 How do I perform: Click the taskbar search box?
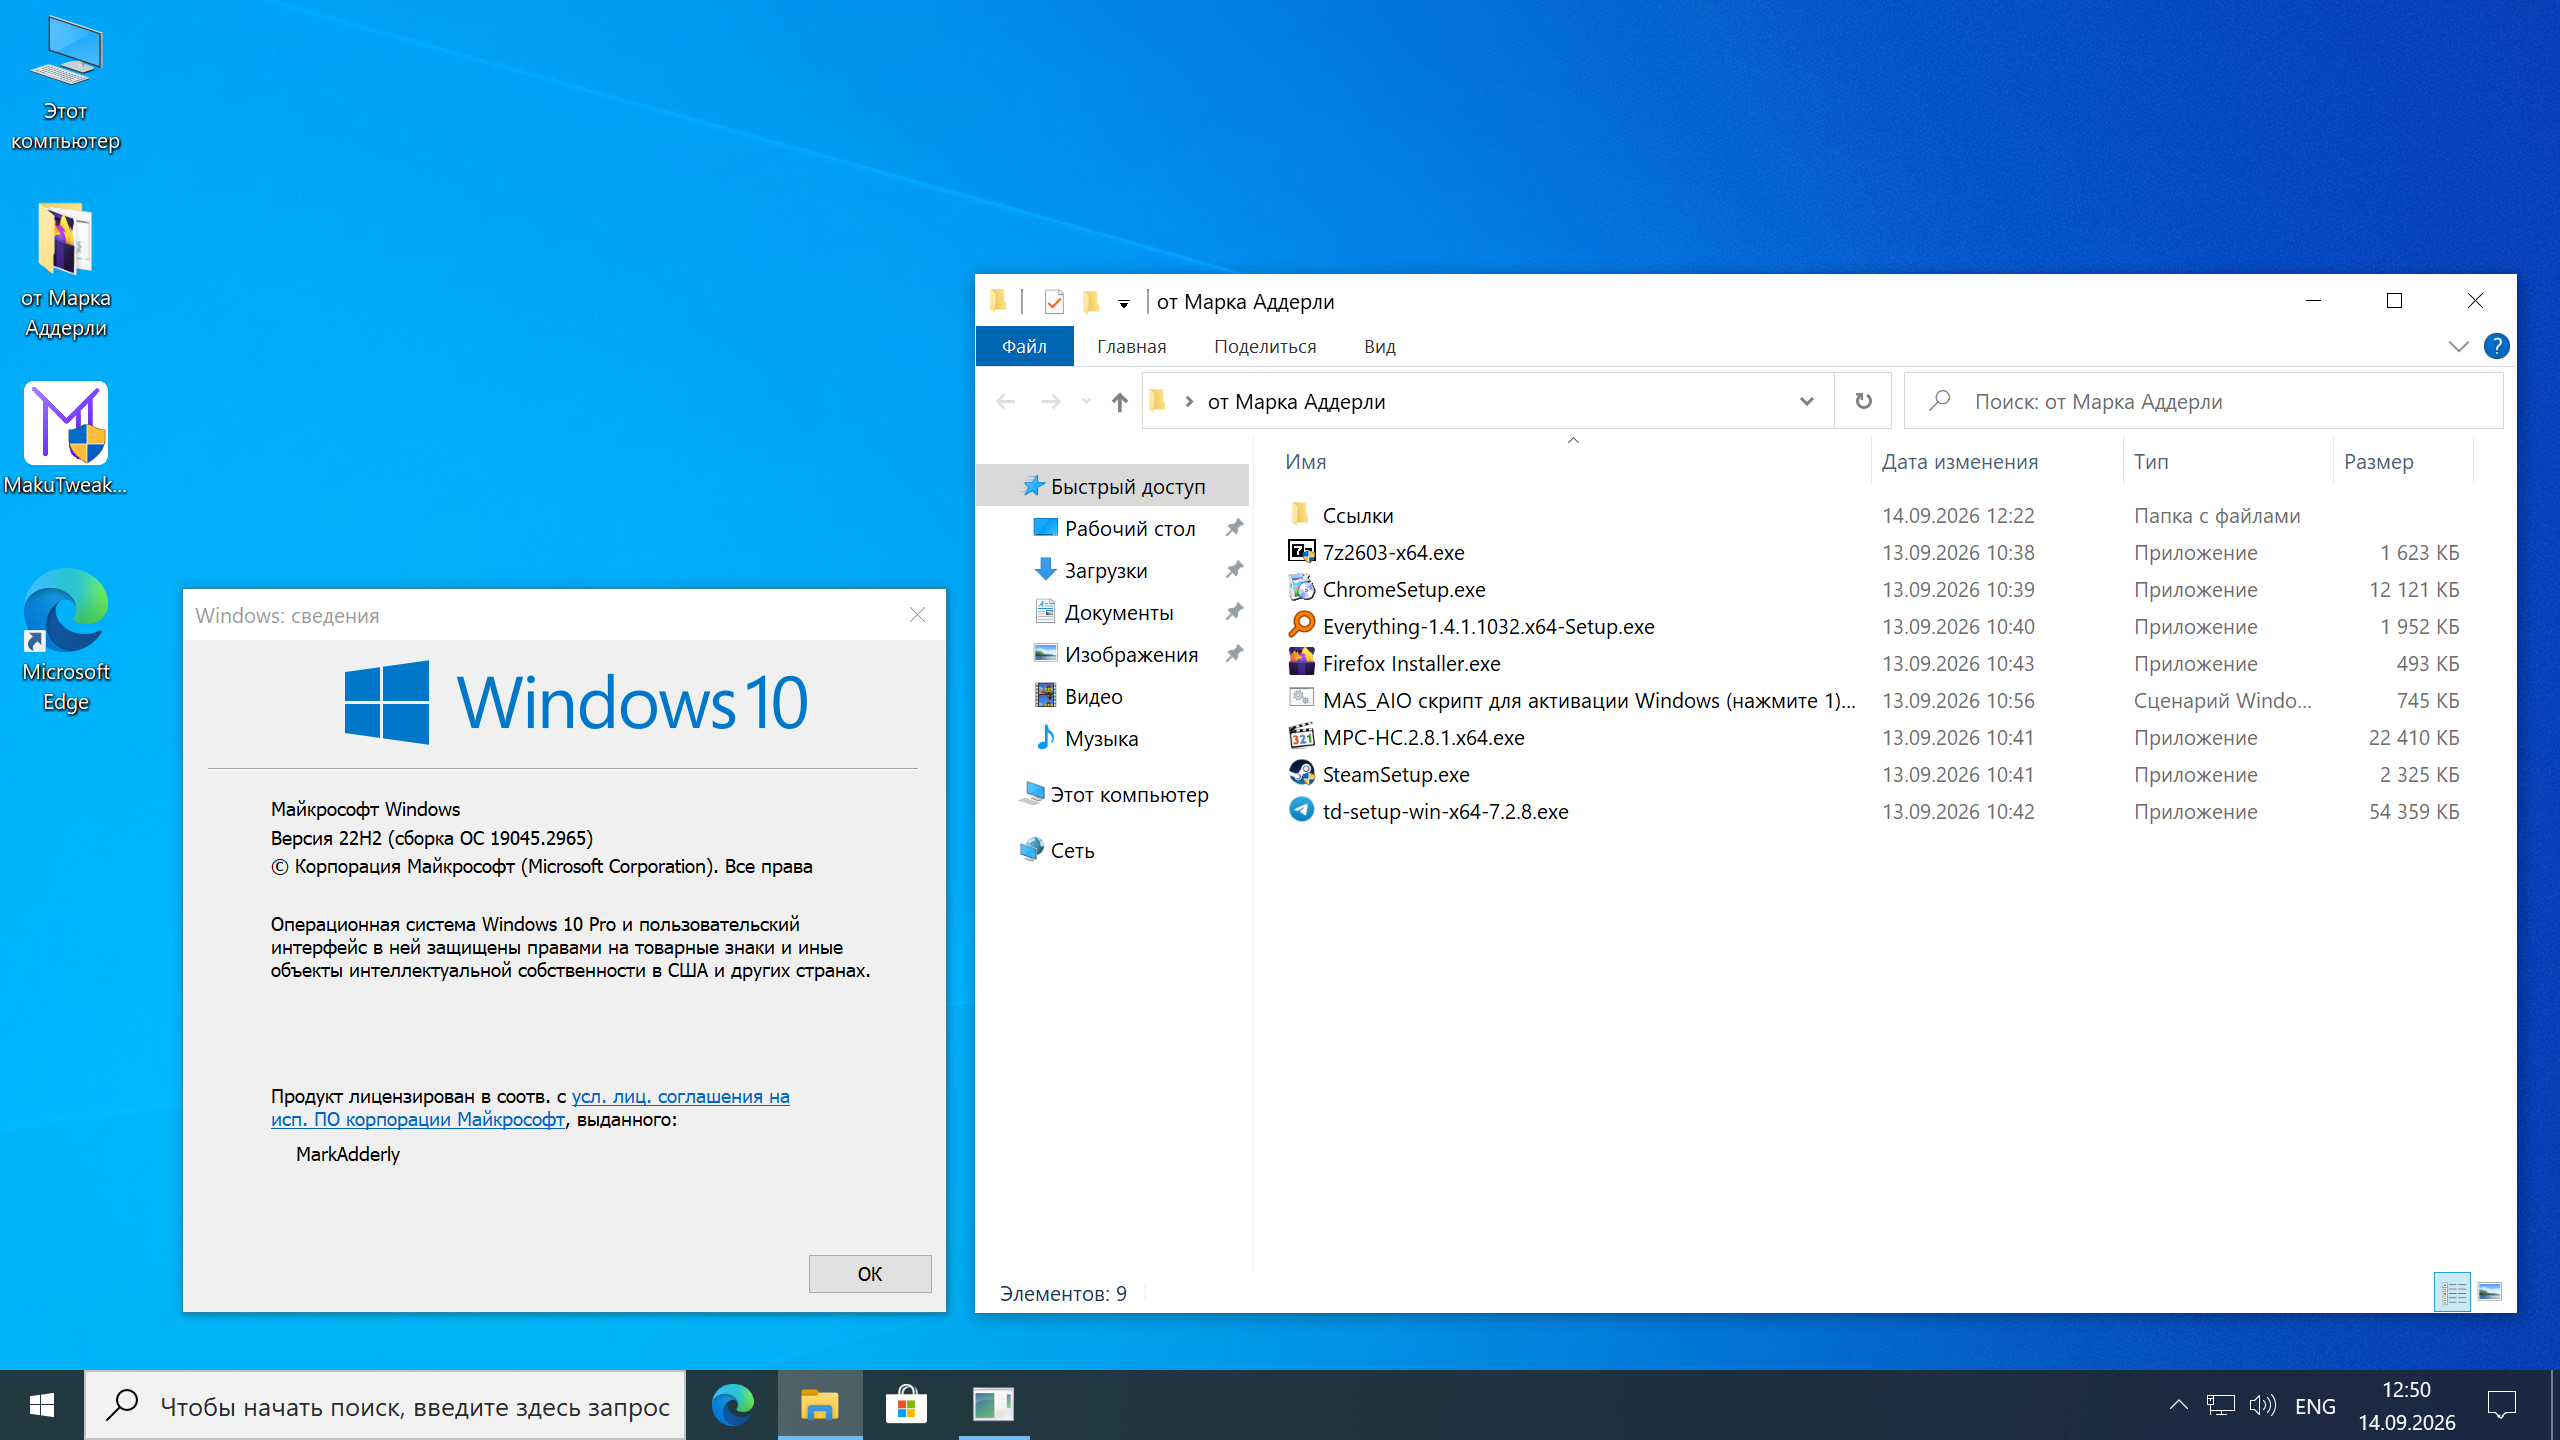click(385, 1405)
